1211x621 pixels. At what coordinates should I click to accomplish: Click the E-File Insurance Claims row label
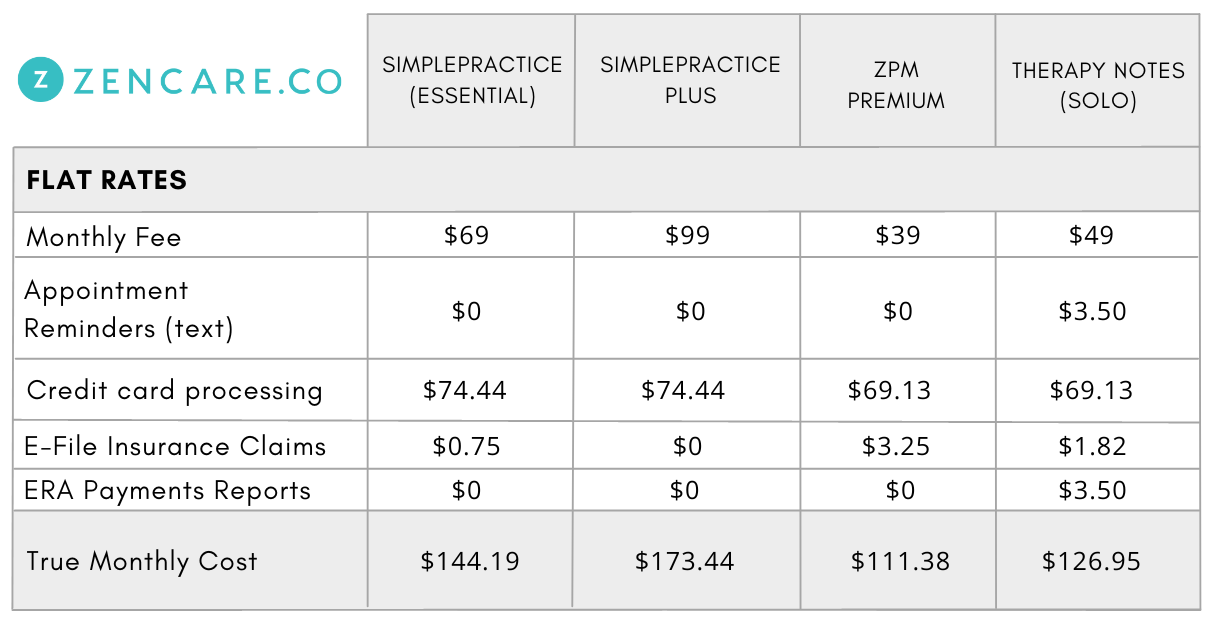click(175, 446)
